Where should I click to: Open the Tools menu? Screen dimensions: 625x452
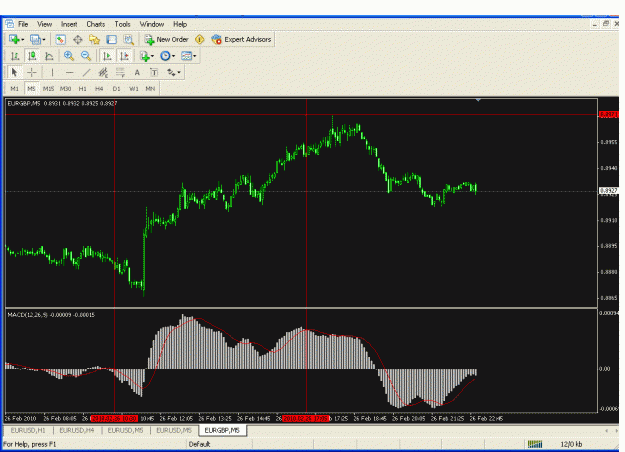[x=122, y=24]
